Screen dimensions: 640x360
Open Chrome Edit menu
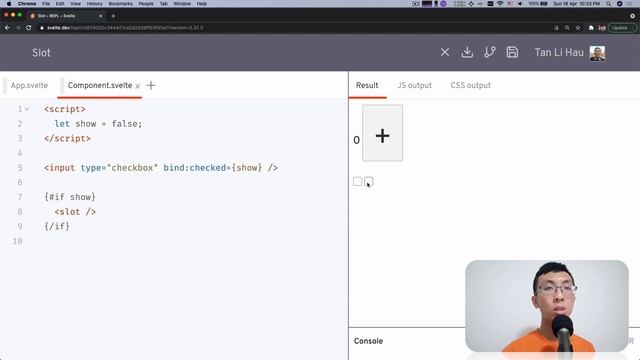click(60, 4)
